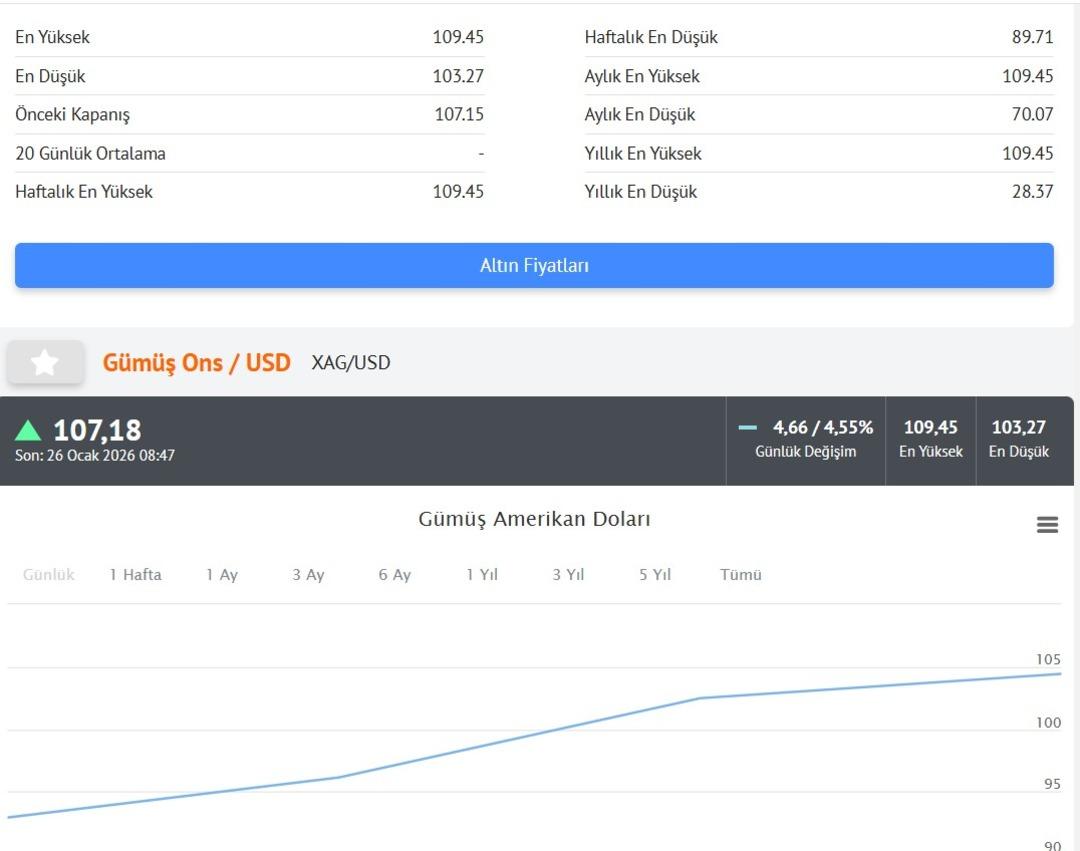Switch chart to 1 Hafta range

coord(135,575)
